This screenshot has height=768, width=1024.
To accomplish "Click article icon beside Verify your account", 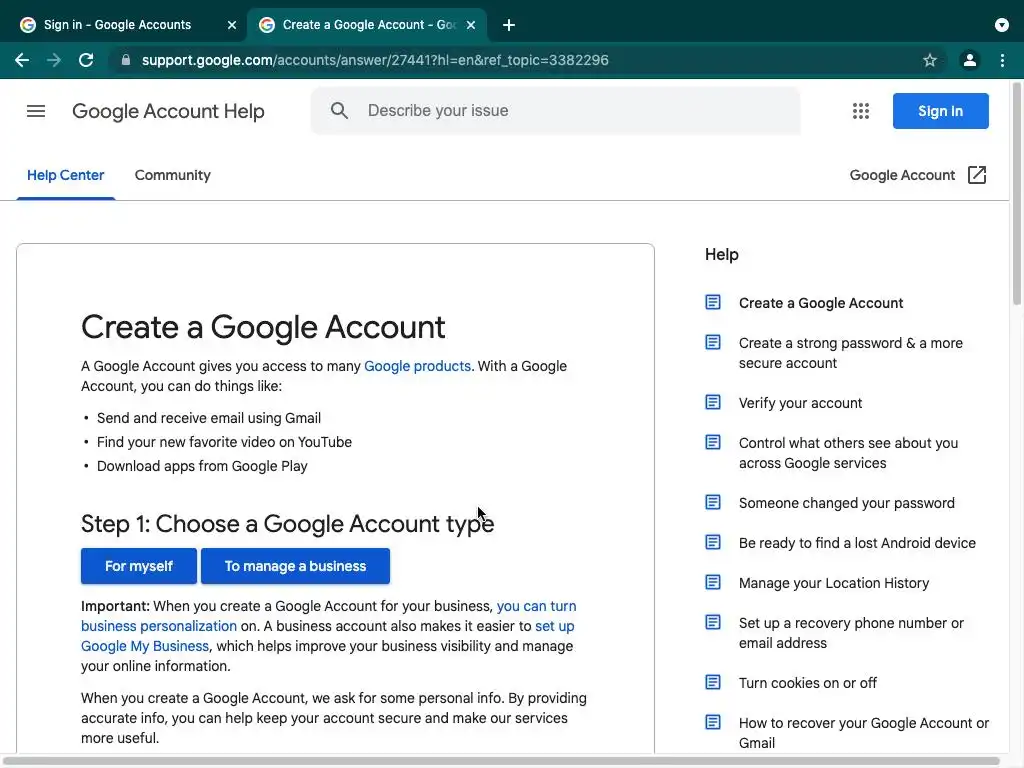I will (713, 402).
